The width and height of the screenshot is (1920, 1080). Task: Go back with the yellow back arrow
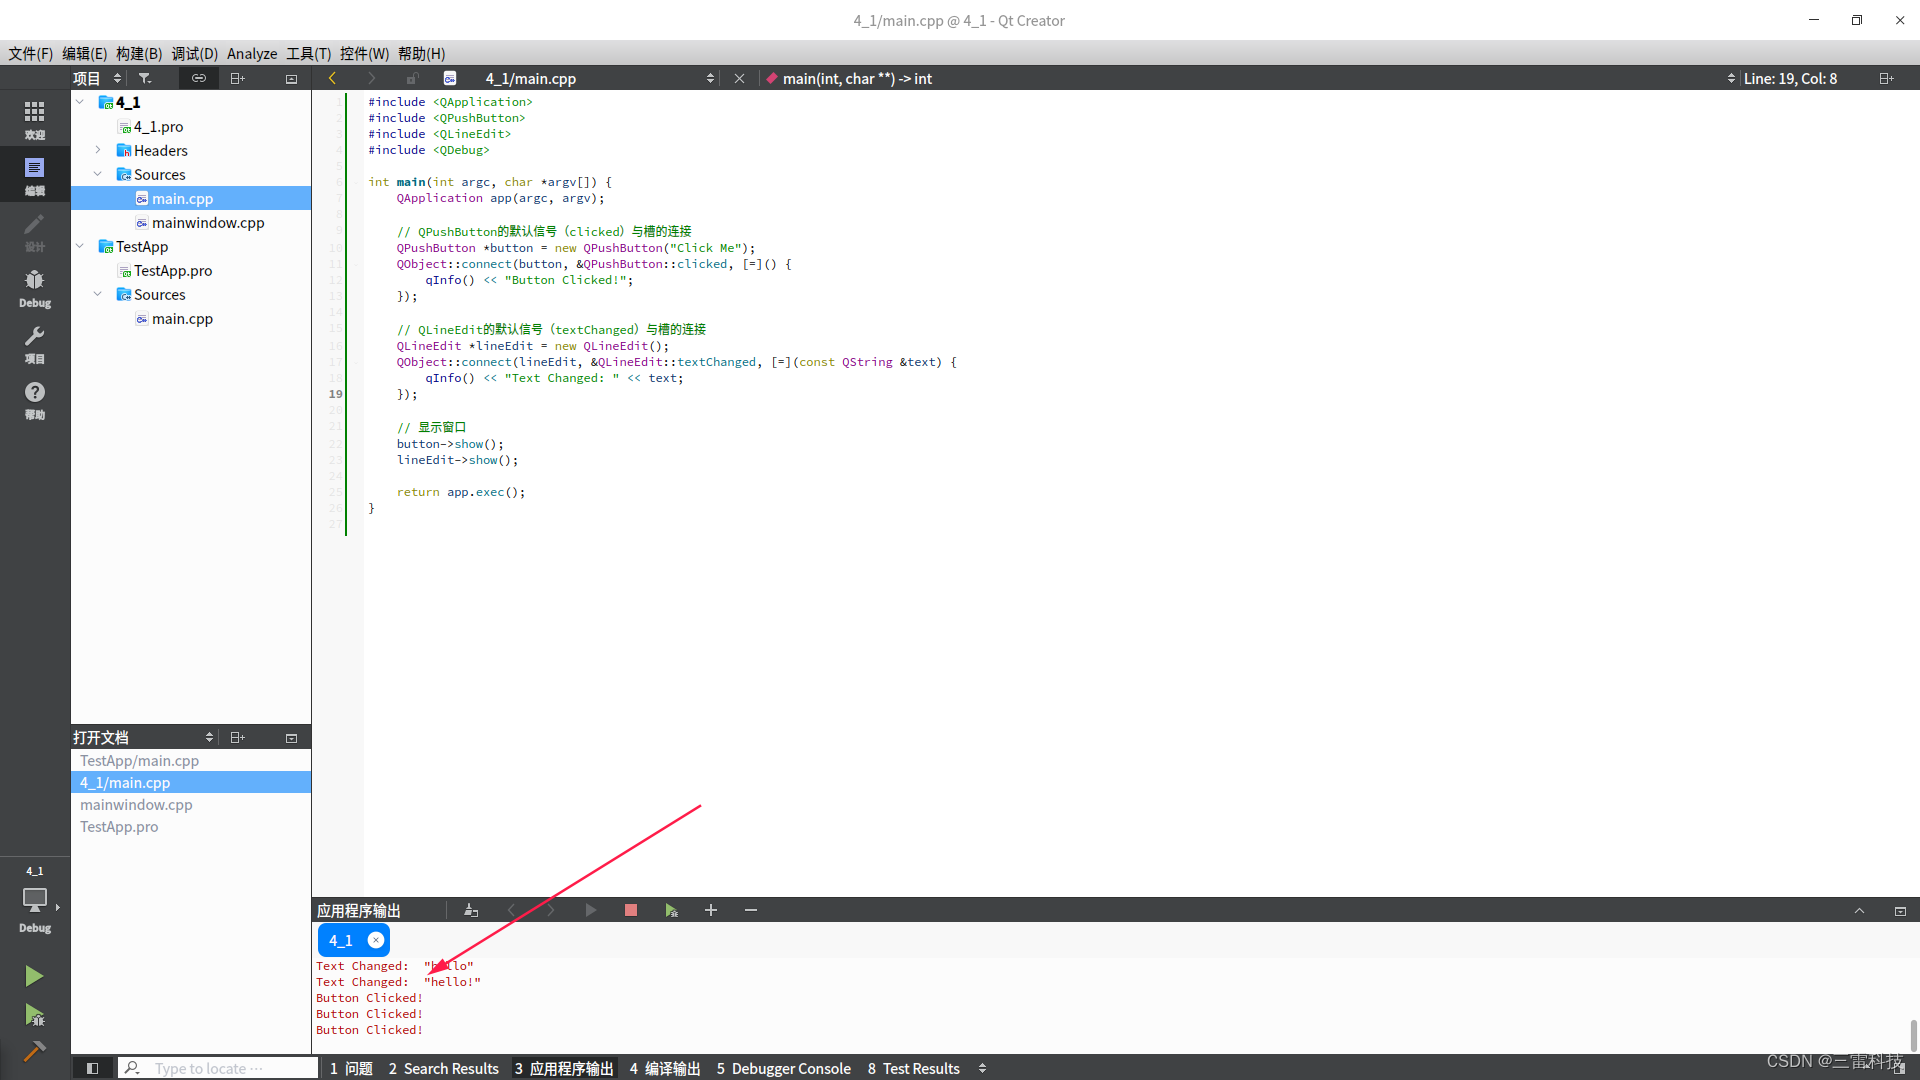point(332,78)
